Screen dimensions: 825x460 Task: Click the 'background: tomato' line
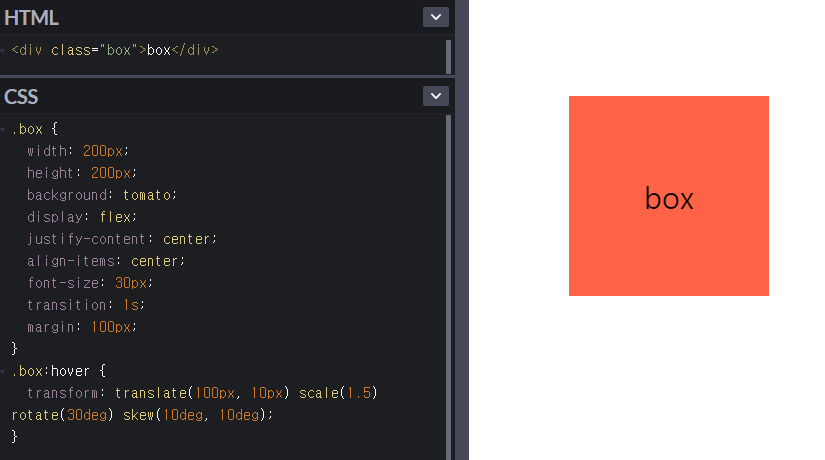[102, 195]
